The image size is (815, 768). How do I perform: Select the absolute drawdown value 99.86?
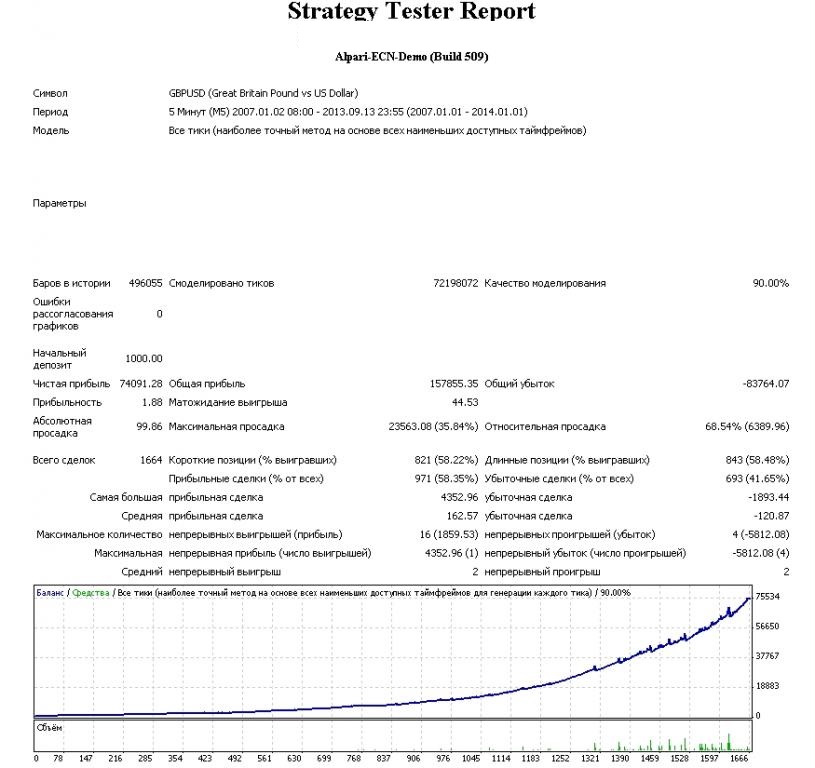[149, 427]
